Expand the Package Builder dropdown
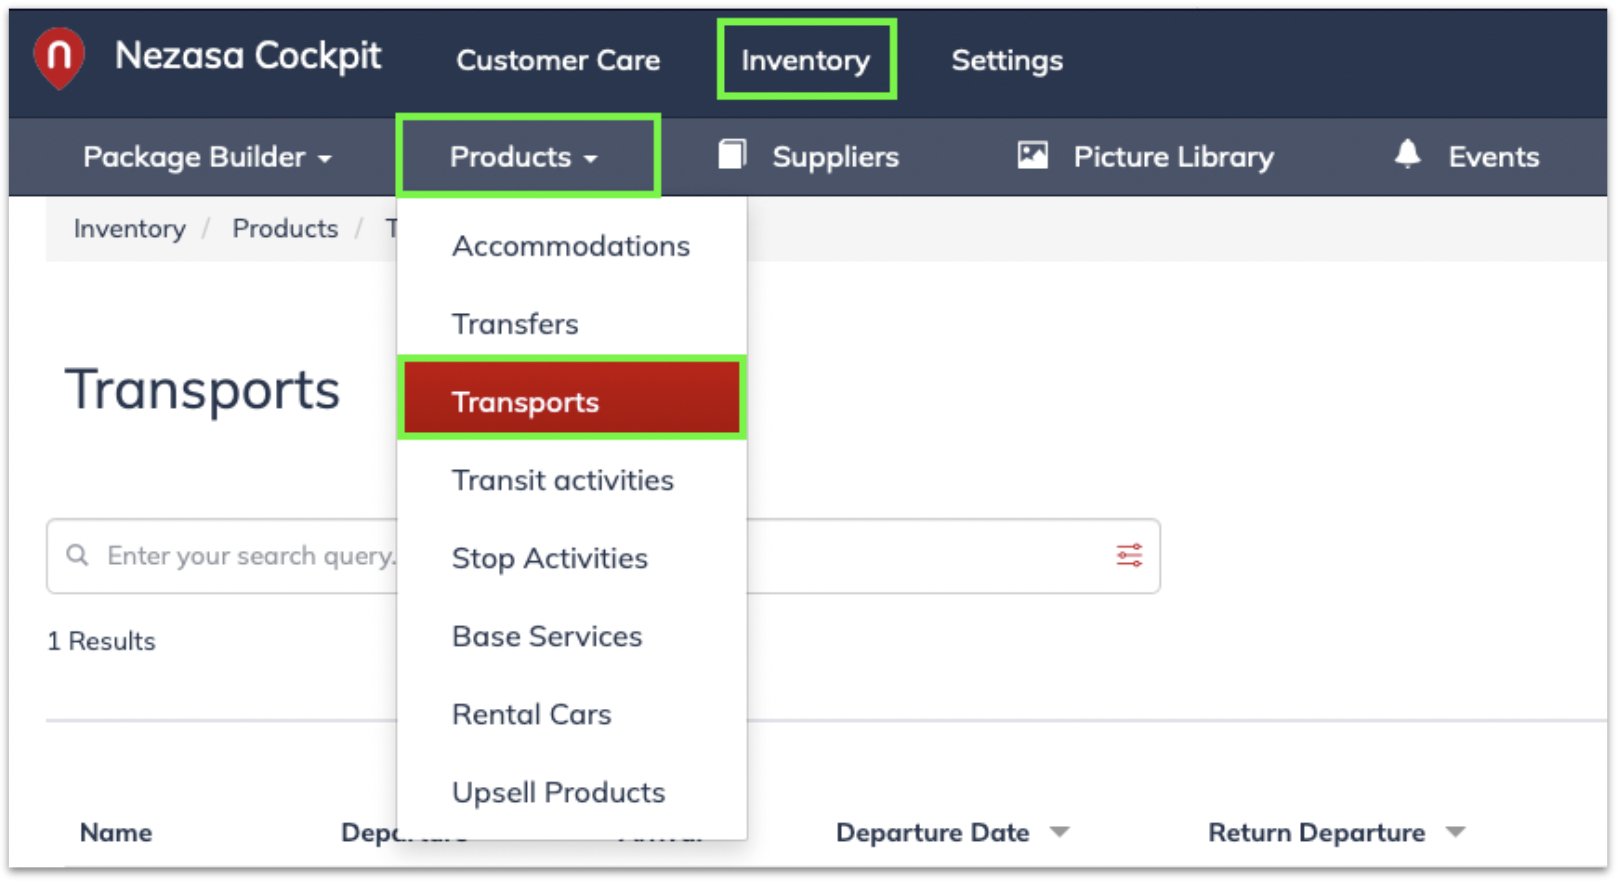Image resolution: width=1618 pixels, height=882 pixels. [207, 157]
